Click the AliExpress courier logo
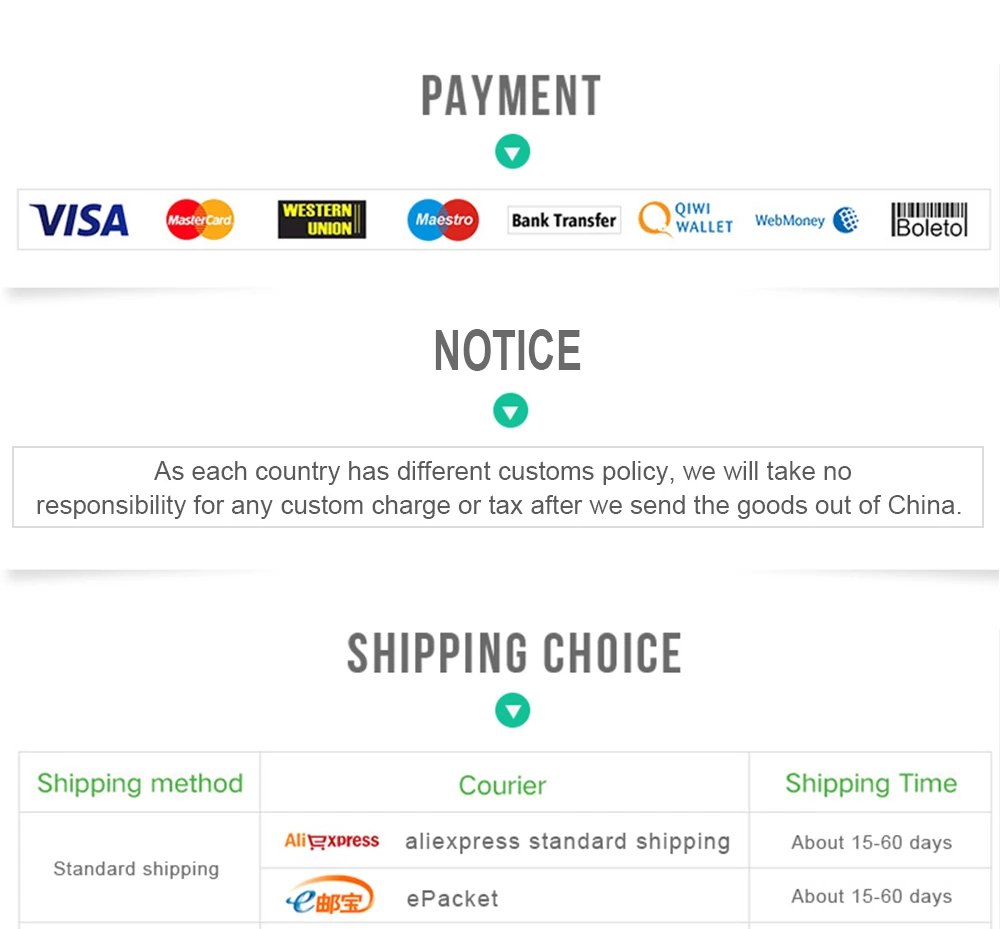Image resolution: width=1000 pixels, height=929 pixels. click(332, 841)
